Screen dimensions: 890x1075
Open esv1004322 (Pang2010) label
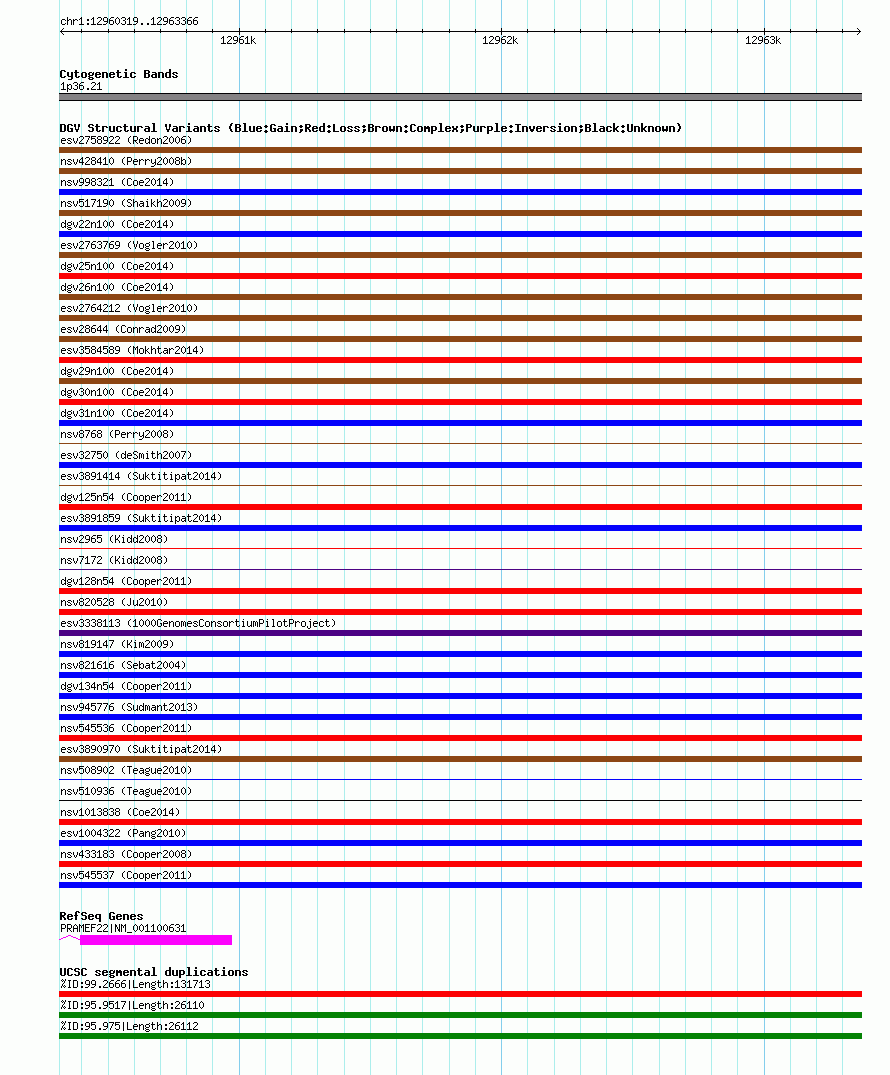point(123,833)
